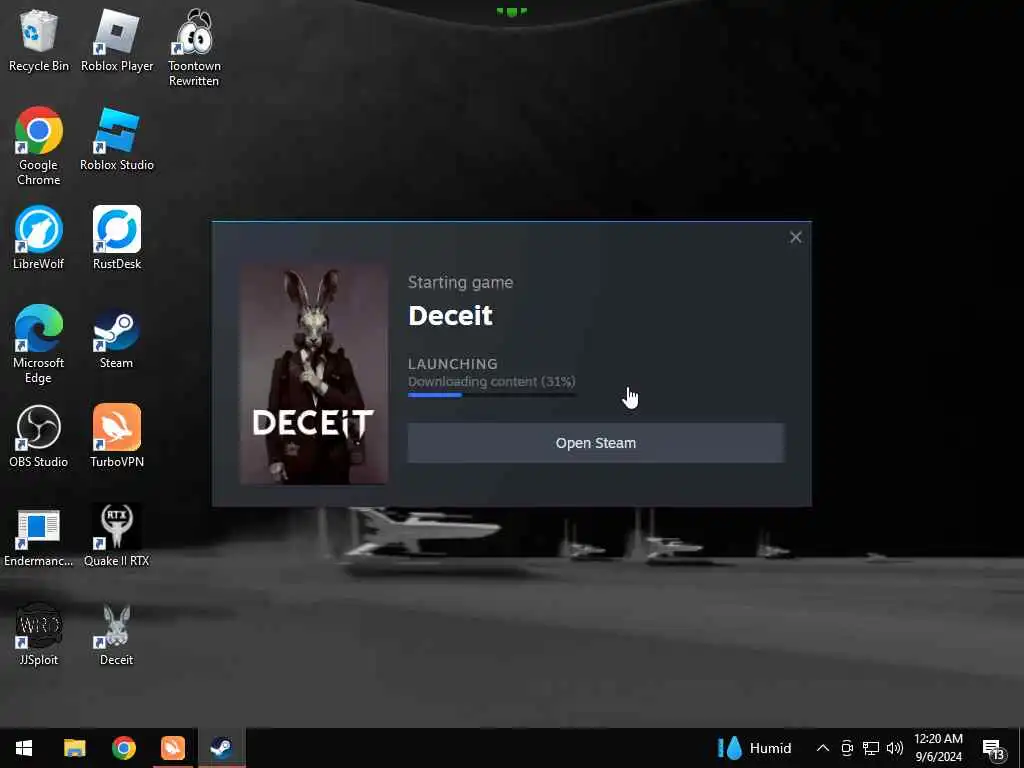This screenshot has height=768, width=1024.
Task: Open Chrome from the taskbar
Action: click(123, 748)
